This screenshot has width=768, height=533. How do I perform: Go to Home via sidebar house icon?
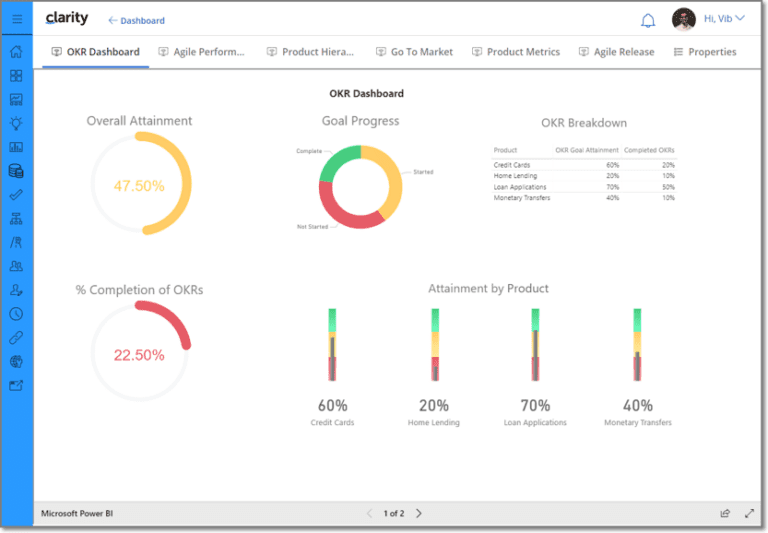click(x=16, y=52)
